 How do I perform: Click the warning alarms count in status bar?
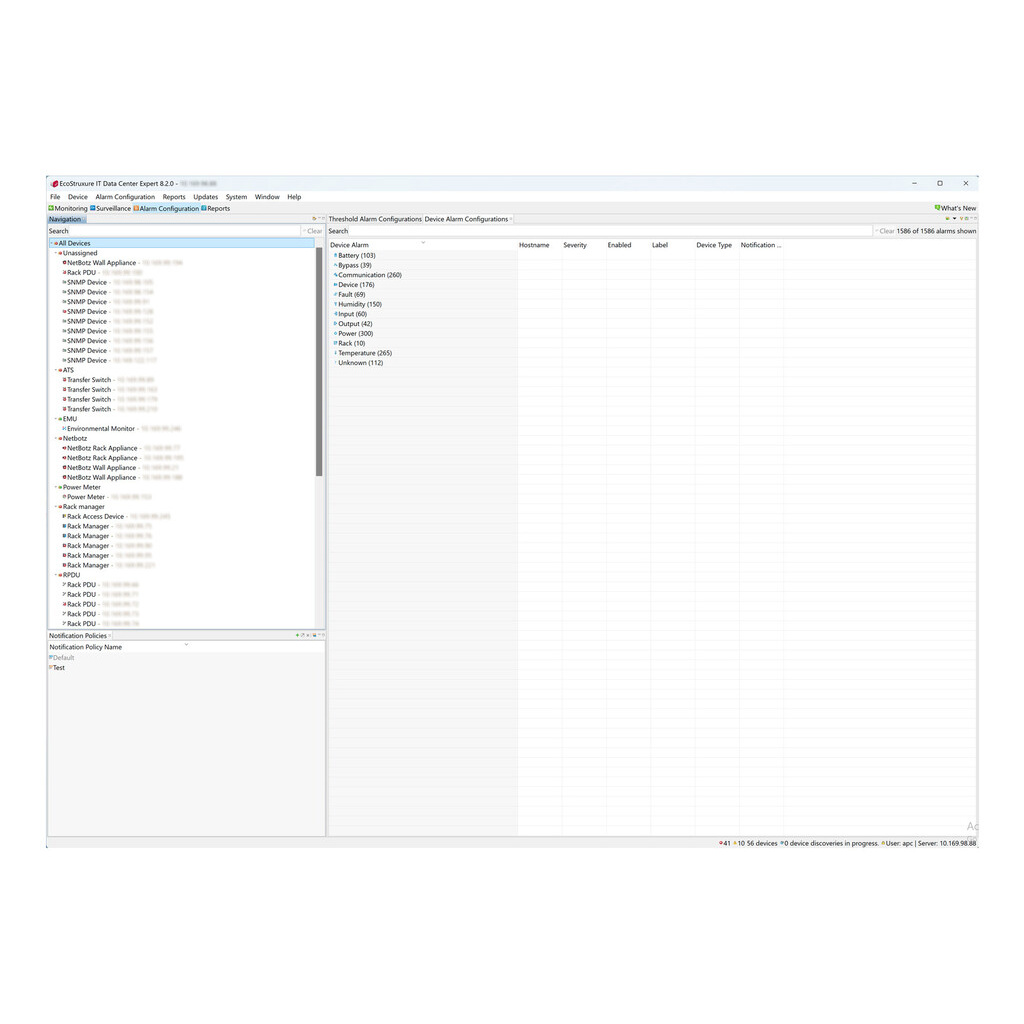739,843
